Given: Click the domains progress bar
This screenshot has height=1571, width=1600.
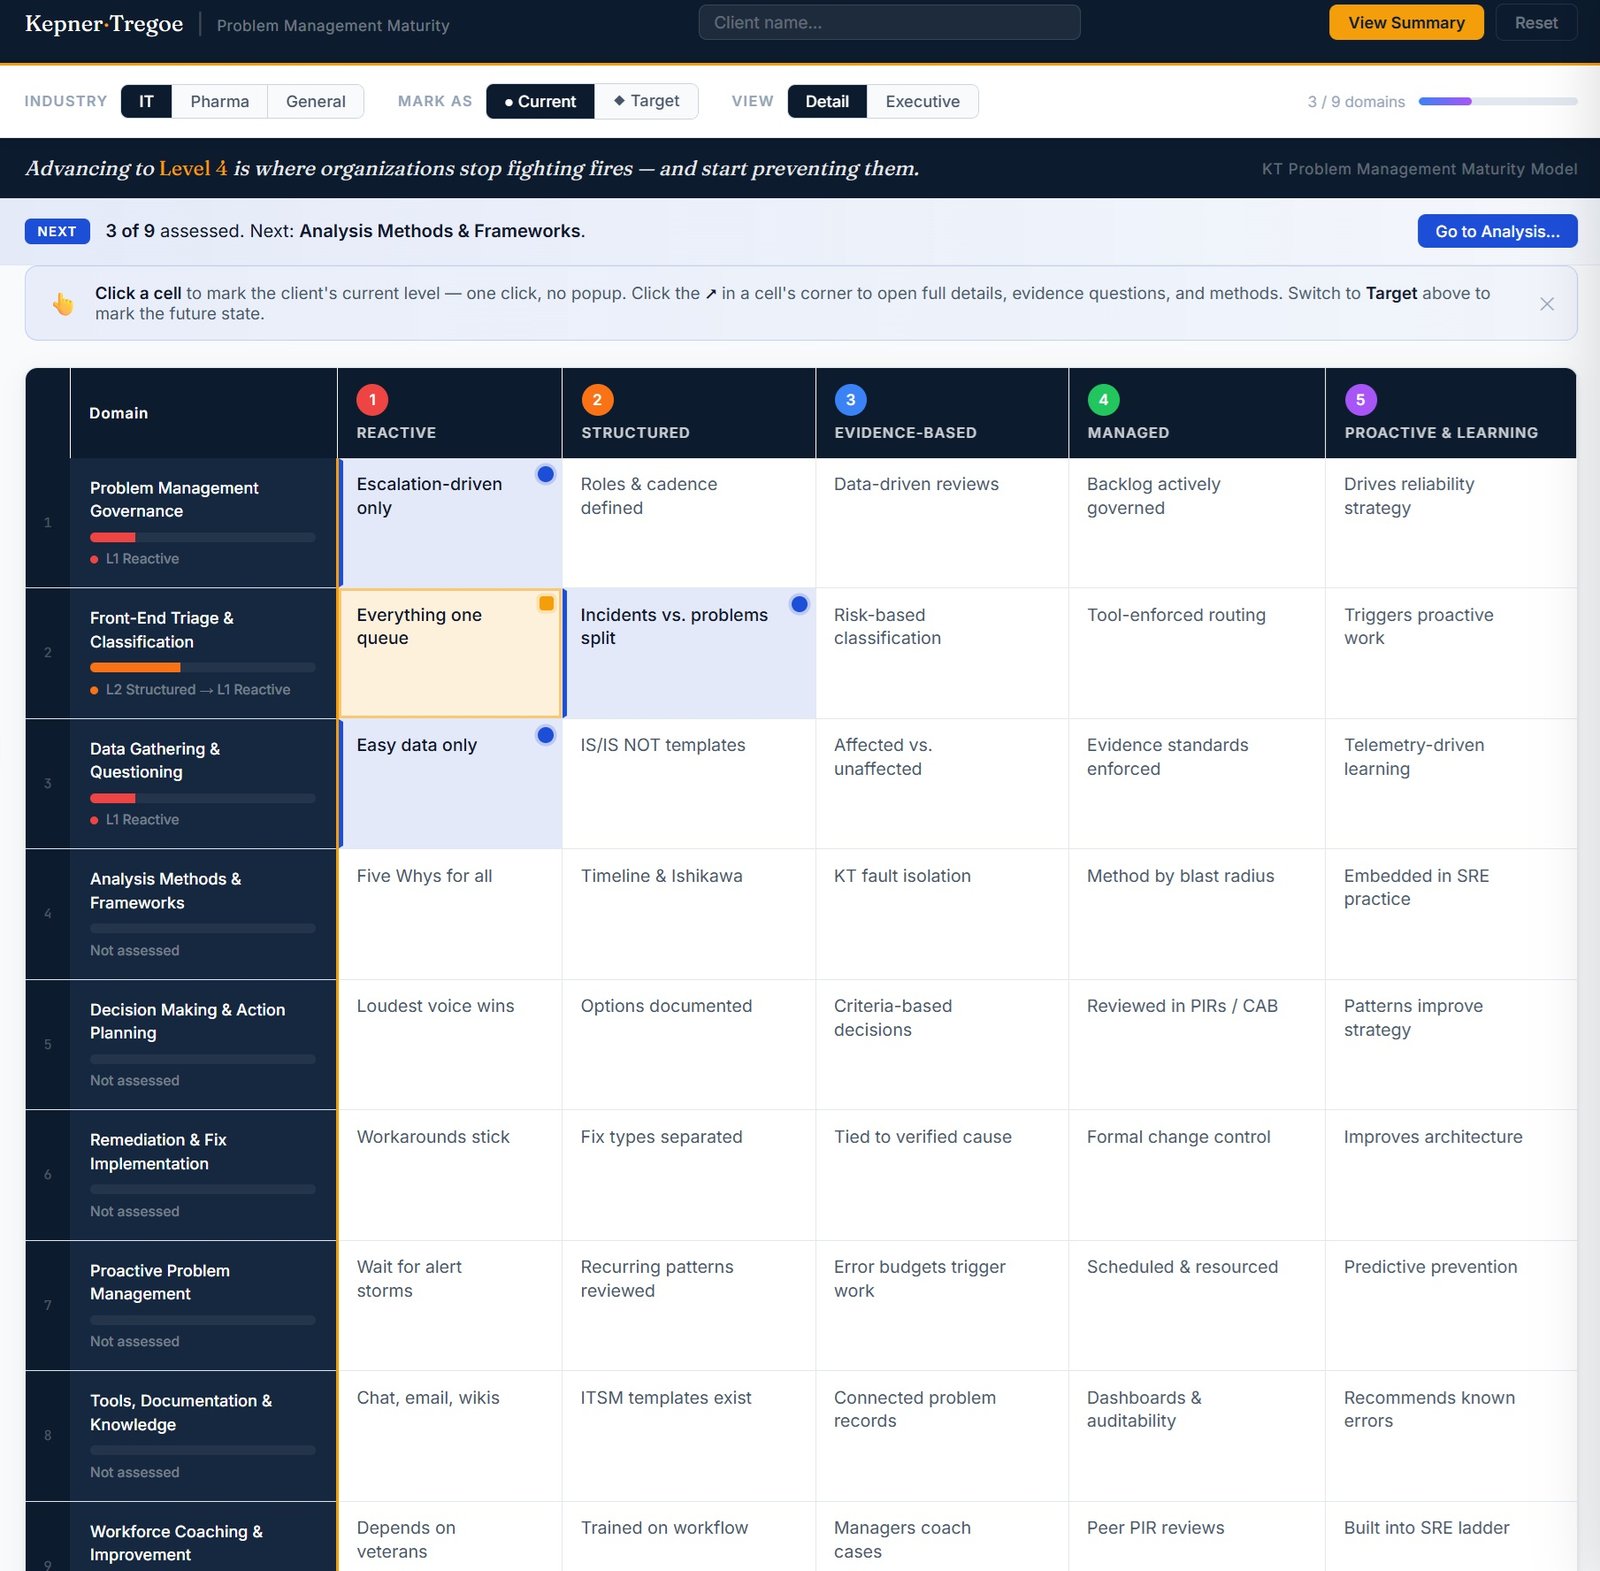Looking at the screenshot, I should click(1498, 101).
